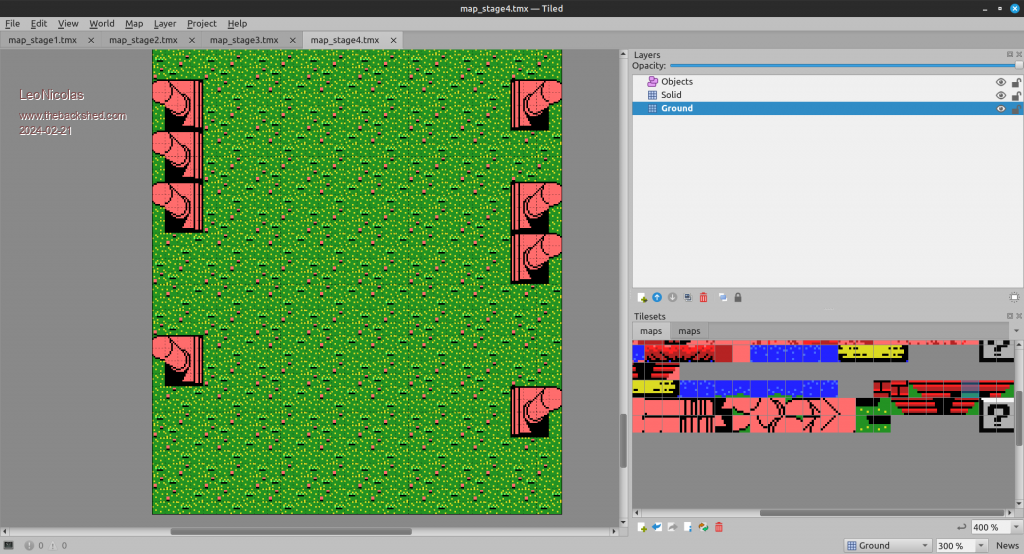Pick the question mark block tile

(x=996, y=414)
